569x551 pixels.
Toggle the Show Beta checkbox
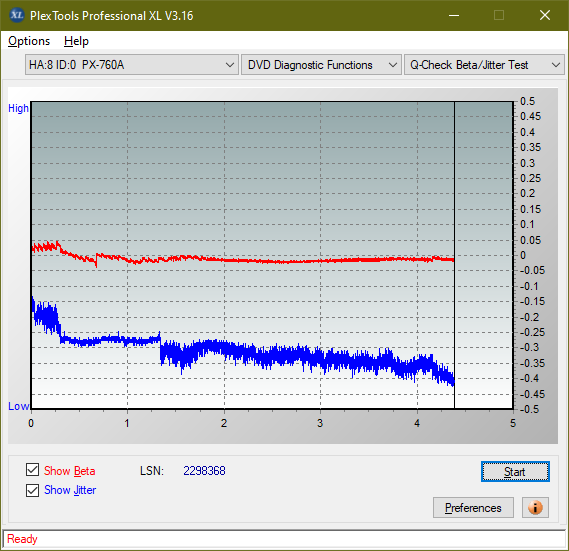(32, 470)
